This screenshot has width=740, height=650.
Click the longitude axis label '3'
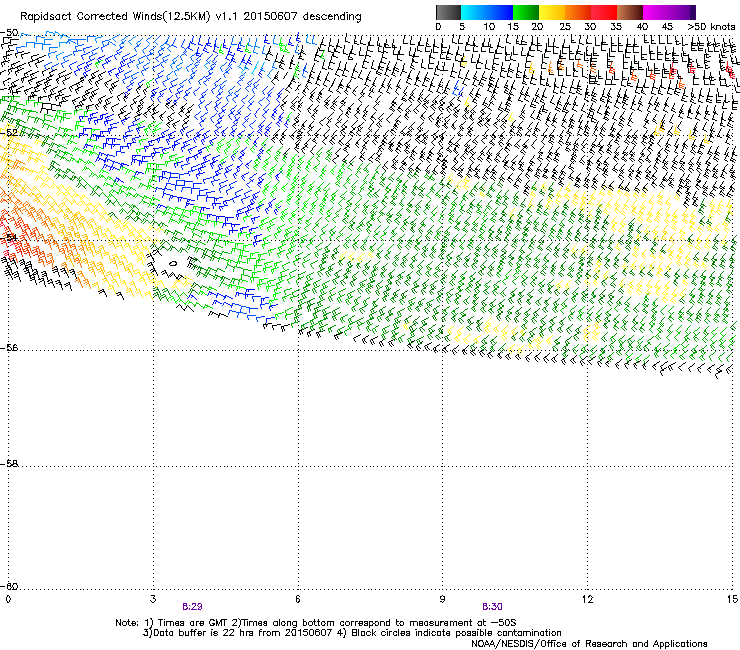tap(153, 599)
